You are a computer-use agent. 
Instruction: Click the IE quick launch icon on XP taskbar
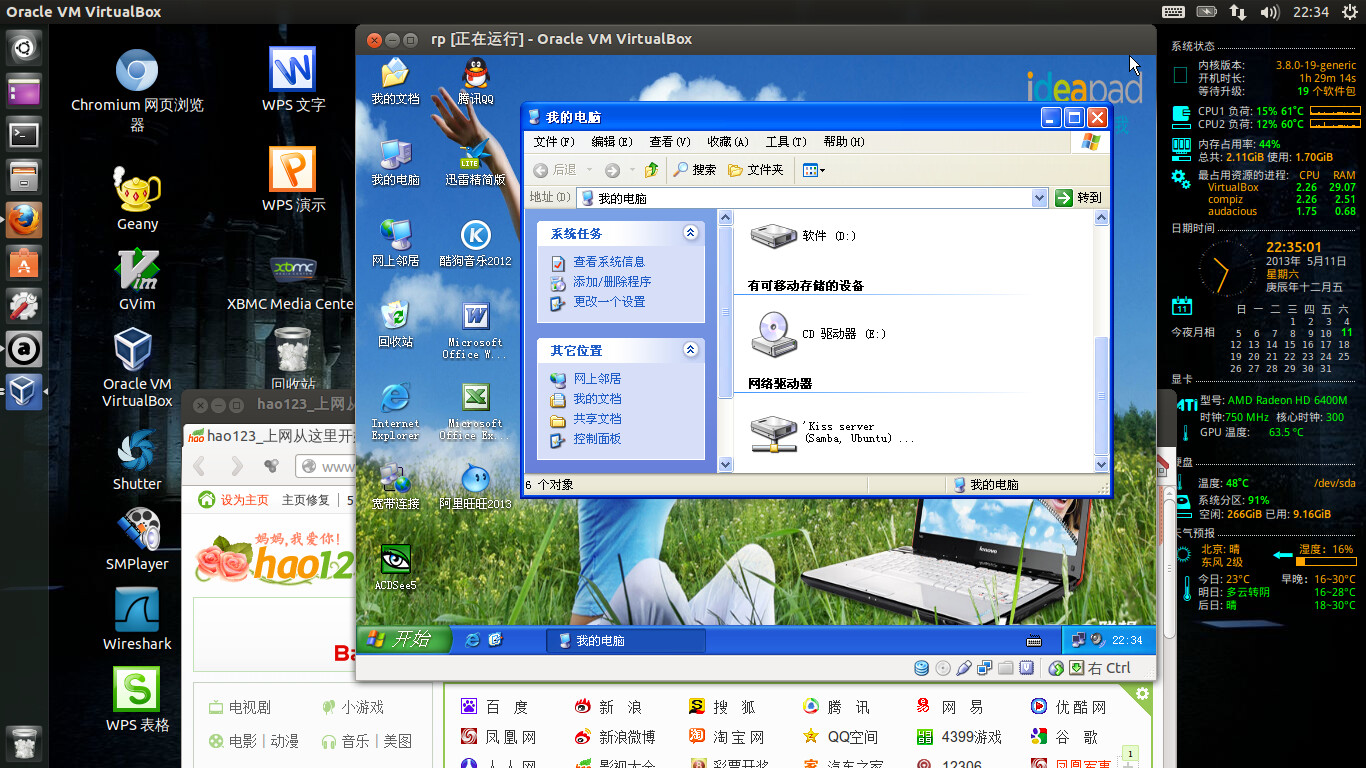(473, 640)
